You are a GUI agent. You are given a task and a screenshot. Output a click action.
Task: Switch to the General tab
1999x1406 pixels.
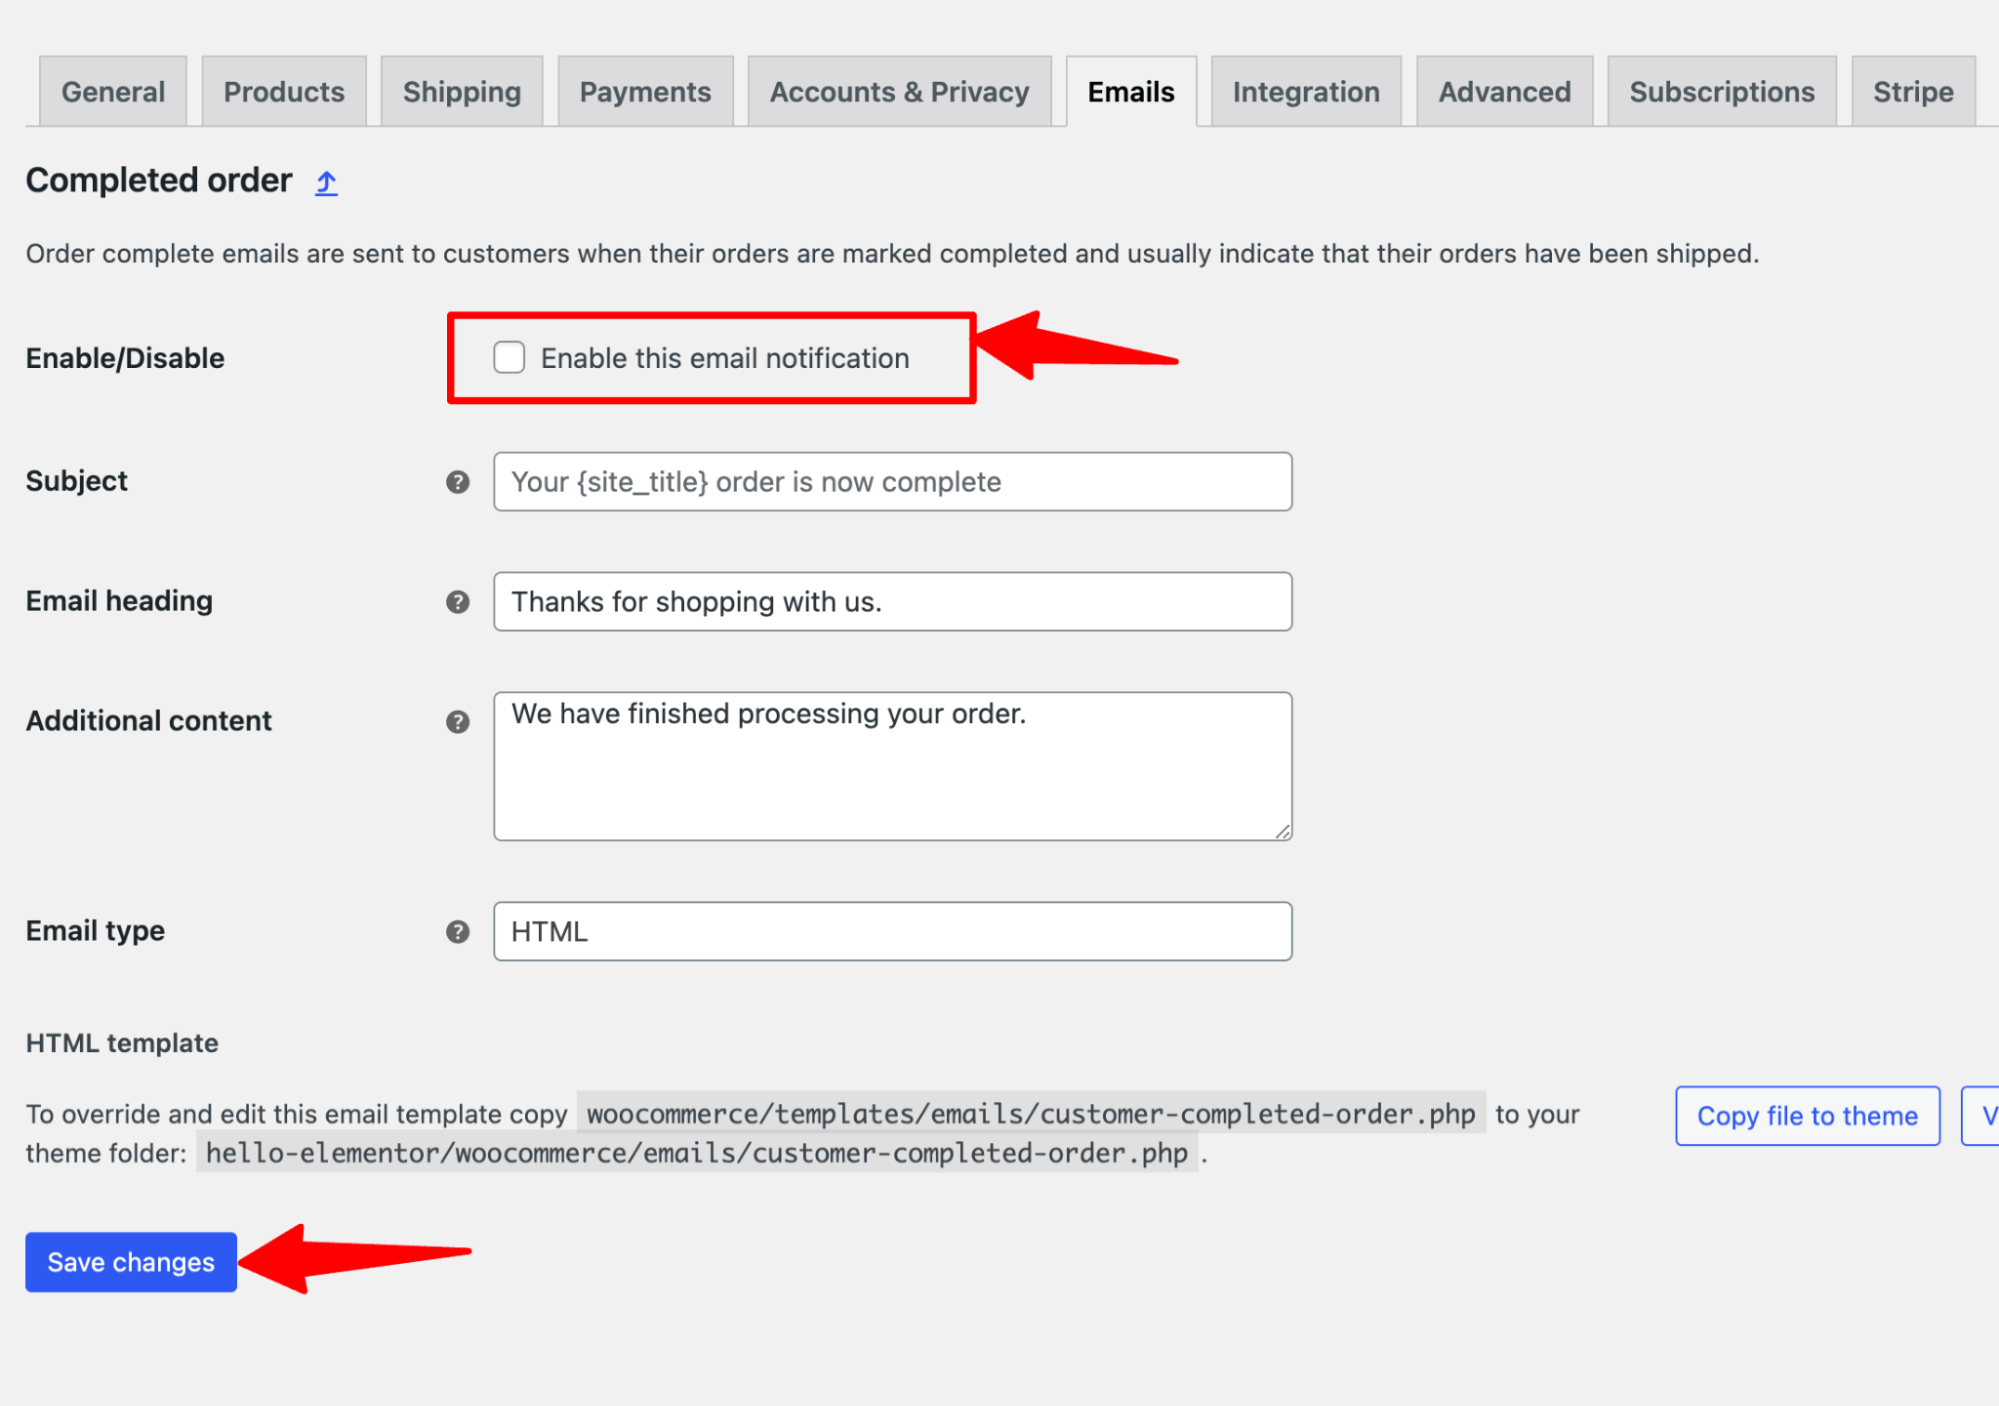click(112, 91)
